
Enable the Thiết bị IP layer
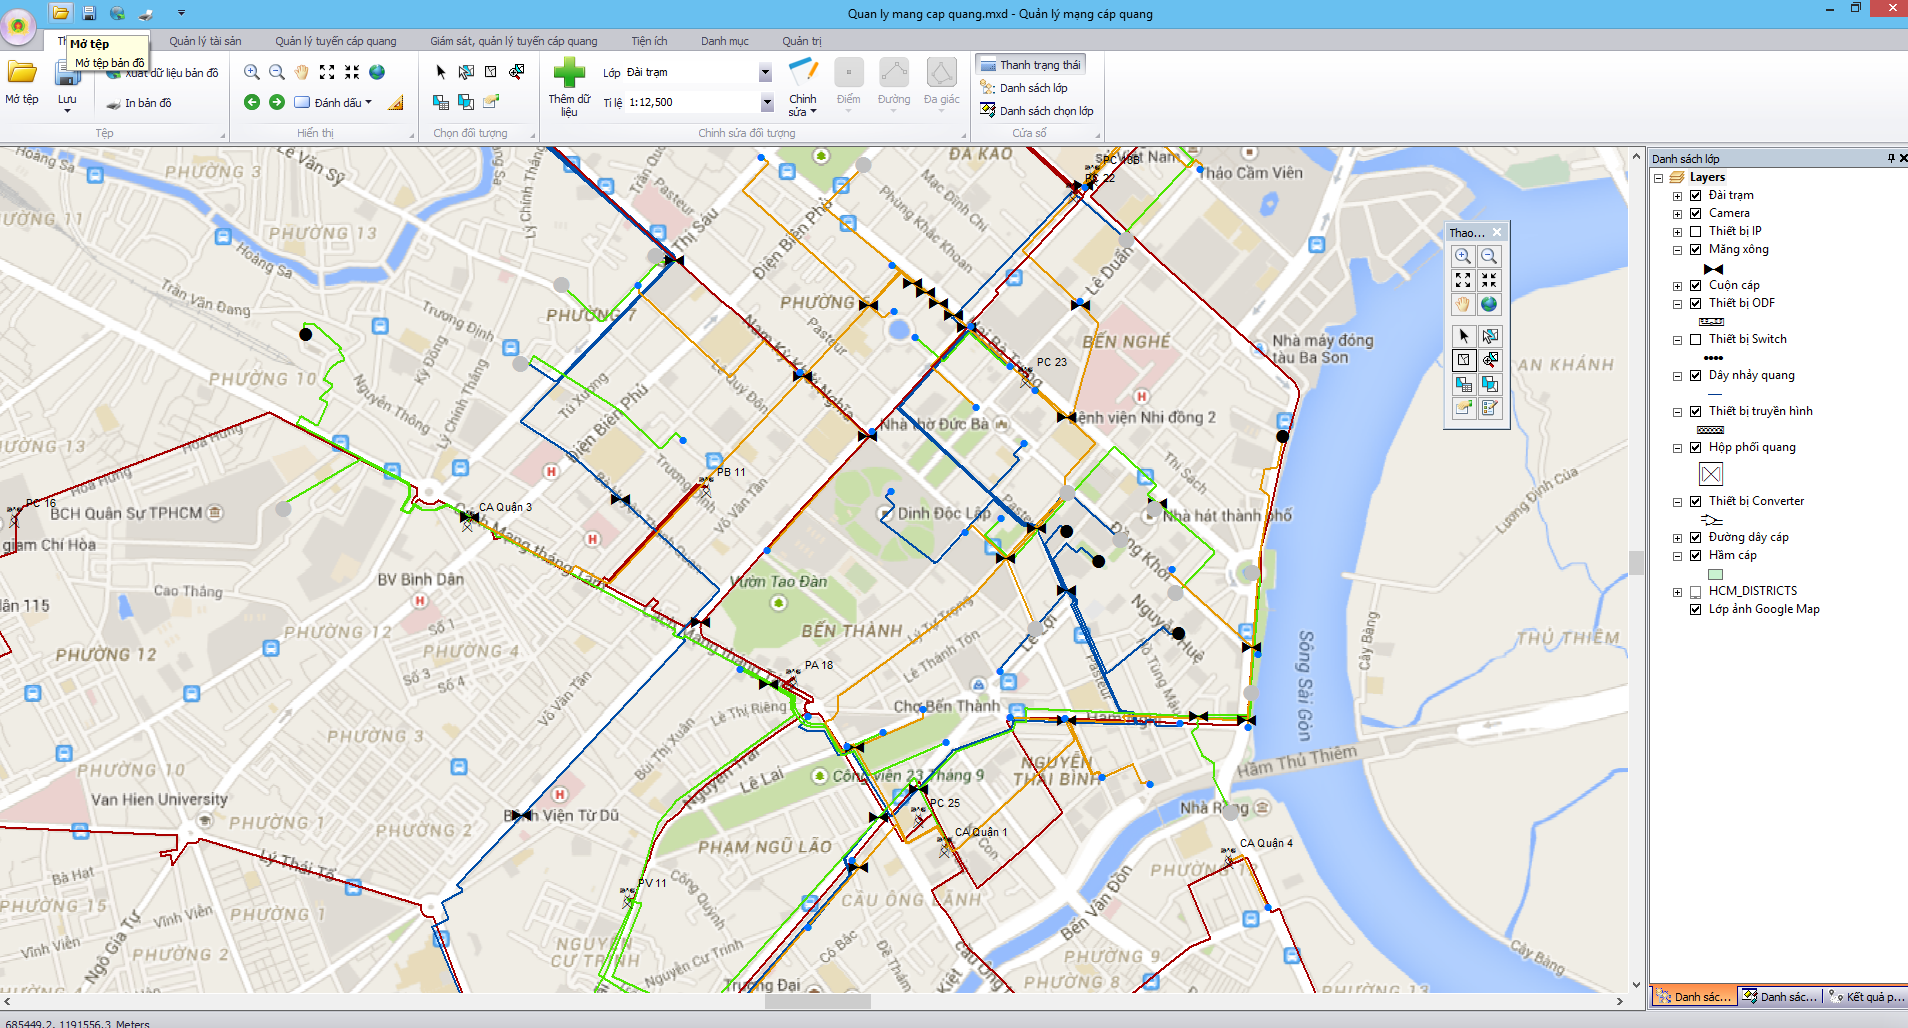pos(1696,231)
